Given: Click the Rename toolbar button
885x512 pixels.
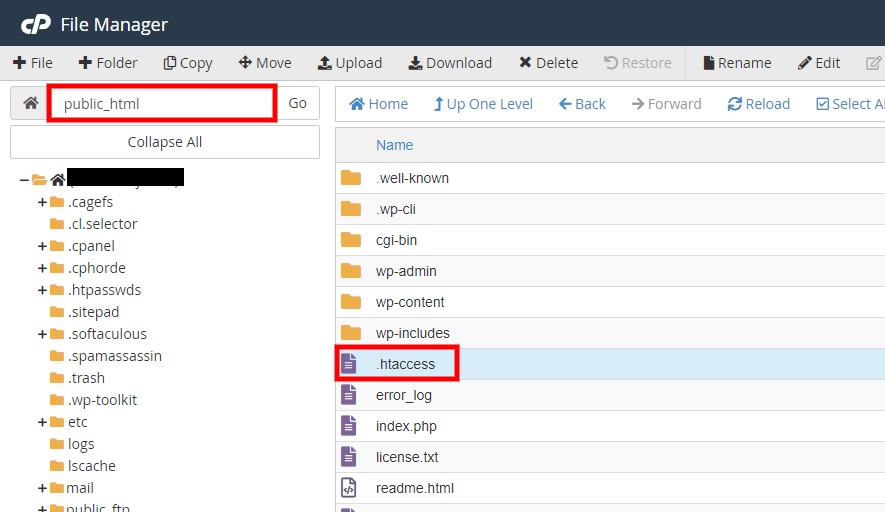Looking at the screenshot, I should pyautogui.click(x=737, y=63).
